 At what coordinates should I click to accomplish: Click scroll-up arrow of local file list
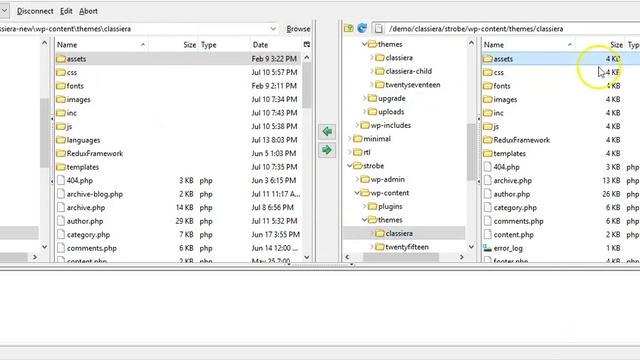[307, 58]
